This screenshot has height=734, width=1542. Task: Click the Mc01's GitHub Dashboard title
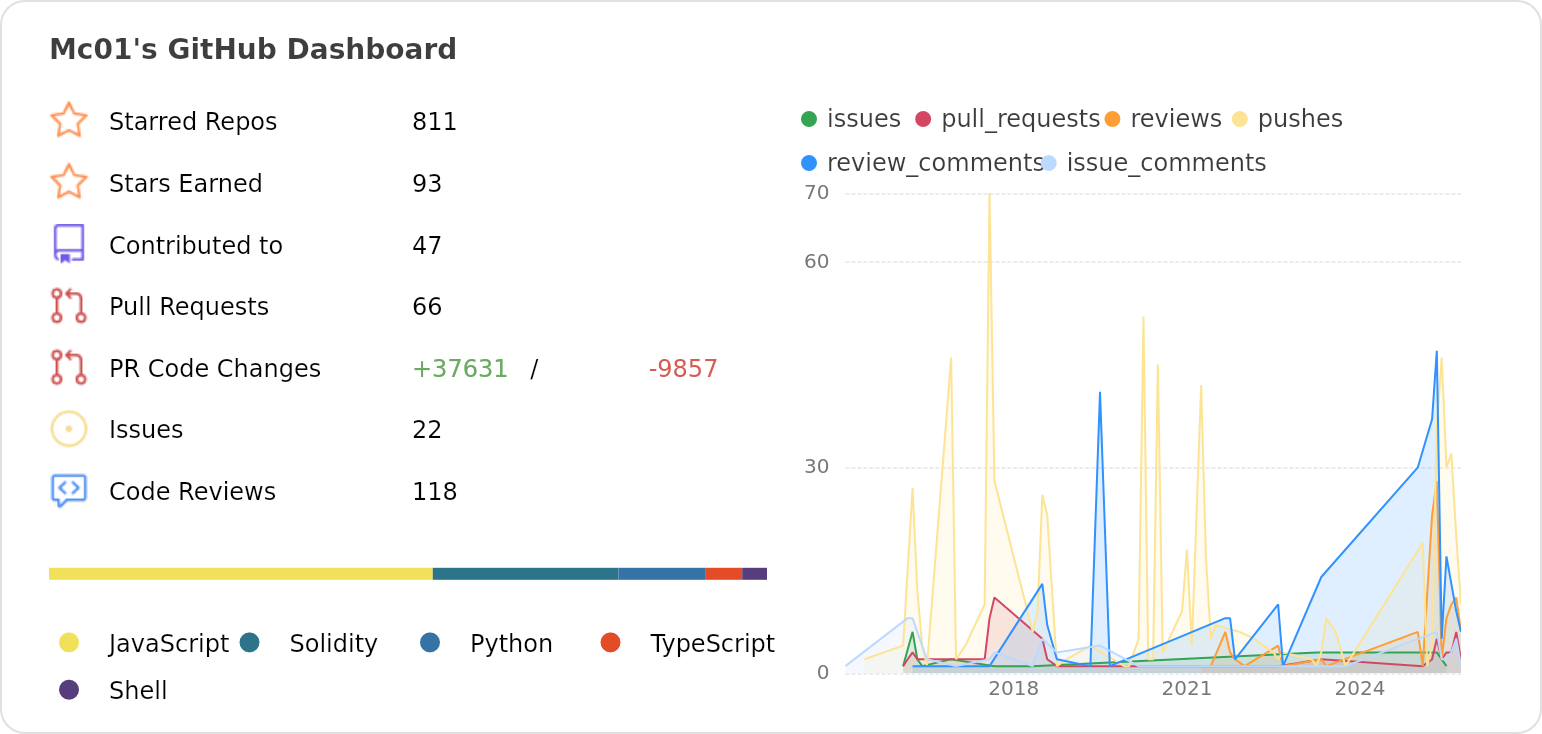[x=253, y=49]
